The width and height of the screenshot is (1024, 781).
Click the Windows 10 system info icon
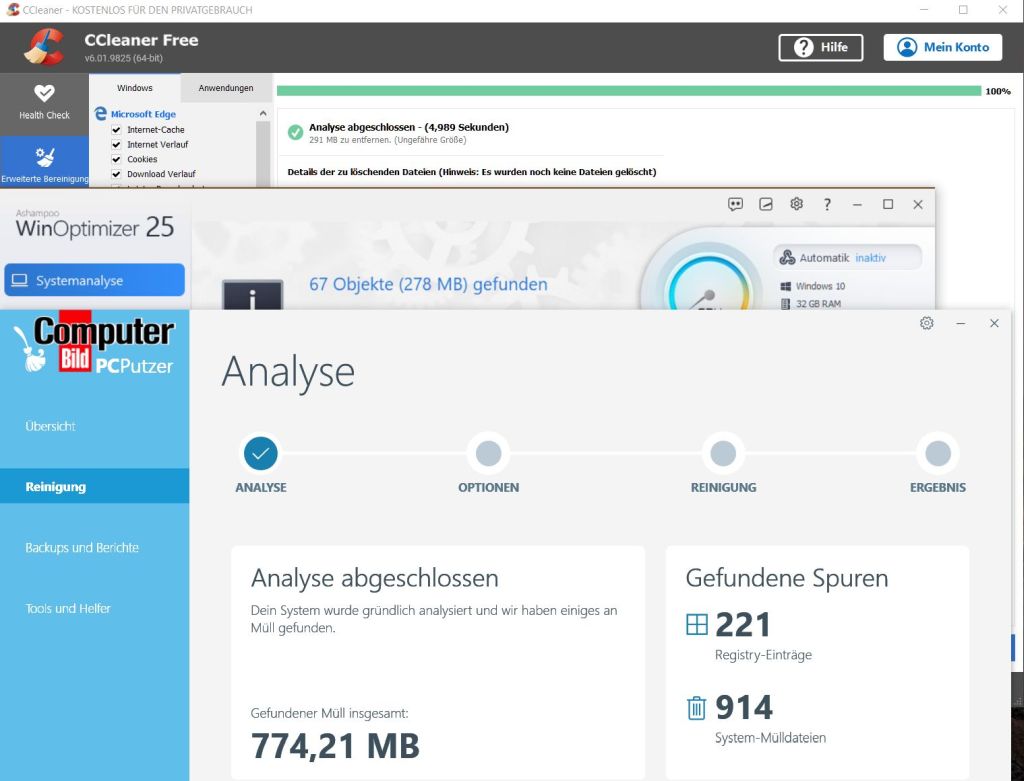coord(786,286)
